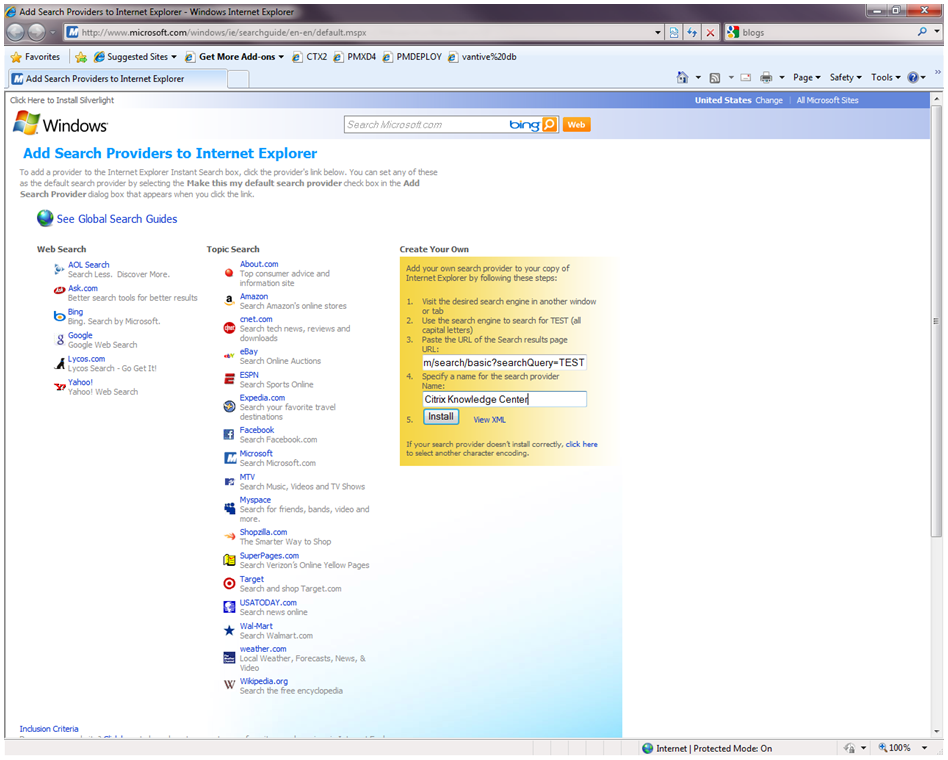The width and height of the screenshot is (948, 760).
Task: Follow the Wikipedia.org search provider link
Action: click(263, 681)
